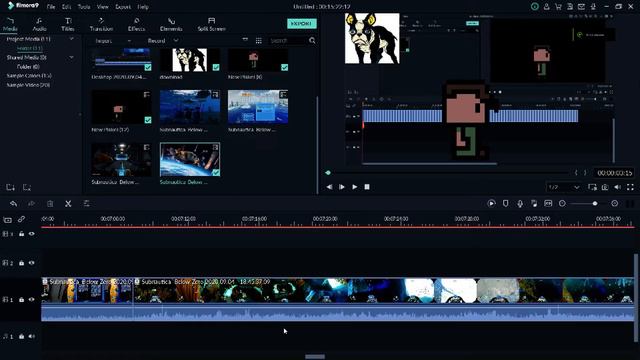Play the preview video
Viewport: 640px width, 360px height.
(355, 187)
